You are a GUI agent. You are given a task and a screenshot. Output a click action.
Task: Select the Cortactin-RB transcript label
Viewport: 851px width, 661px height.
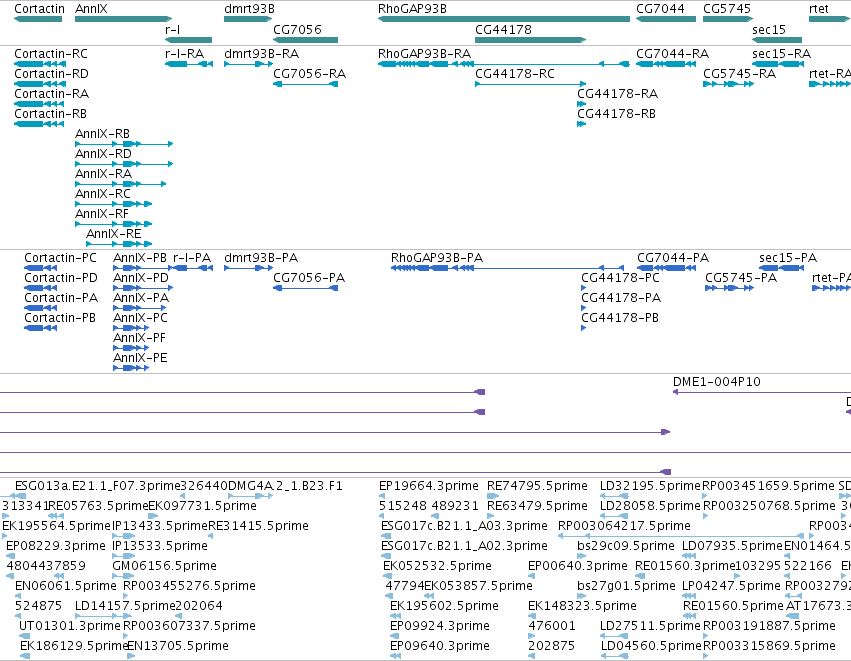[x=50, y=114]
